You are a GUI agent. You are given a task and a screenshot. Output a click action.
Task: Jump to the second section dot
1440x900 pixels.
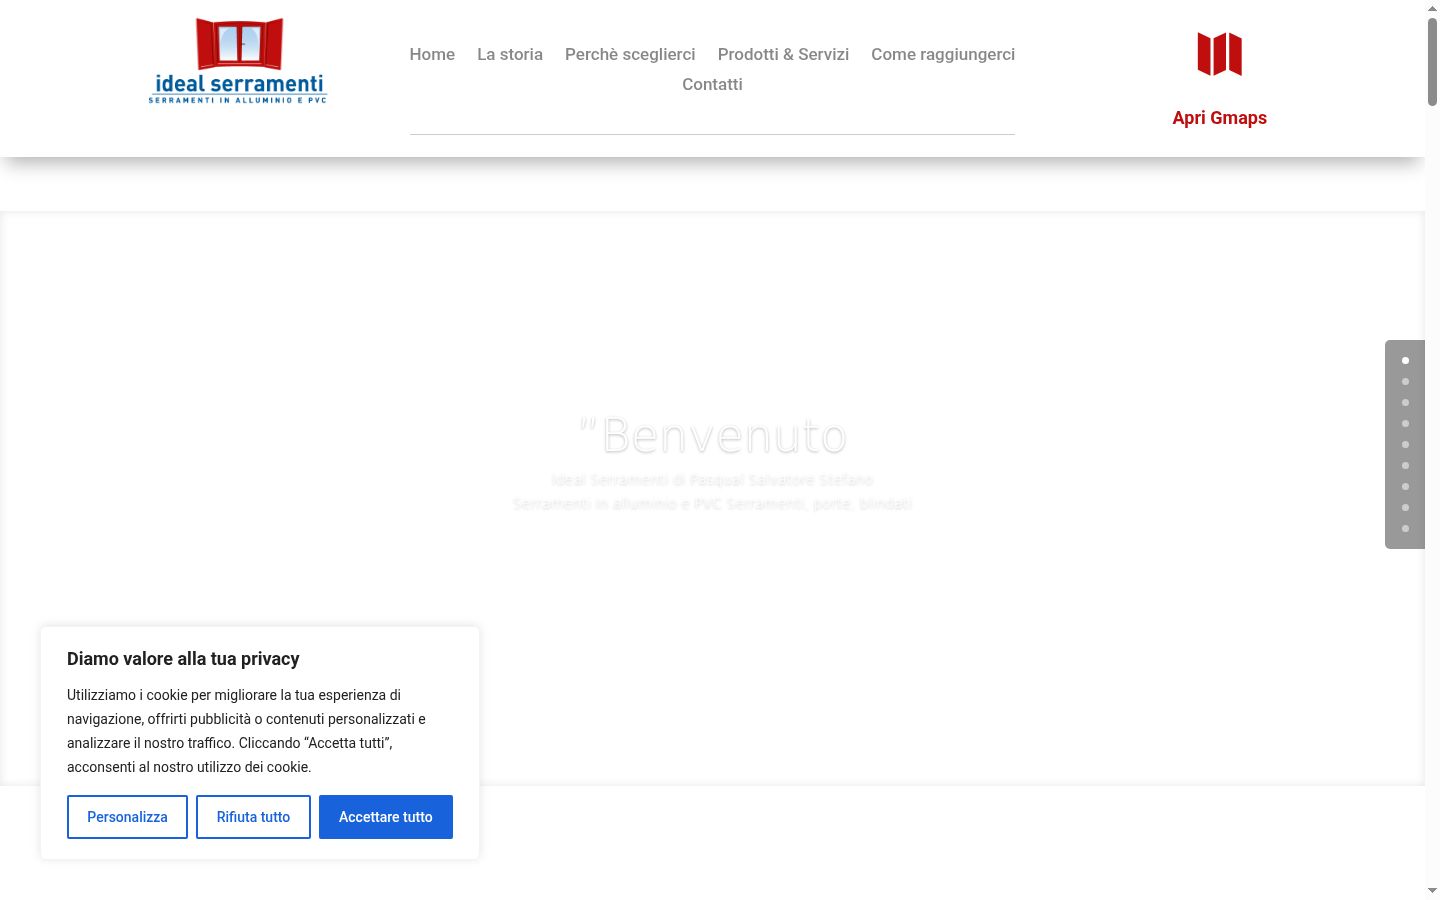click(1405, 381)
